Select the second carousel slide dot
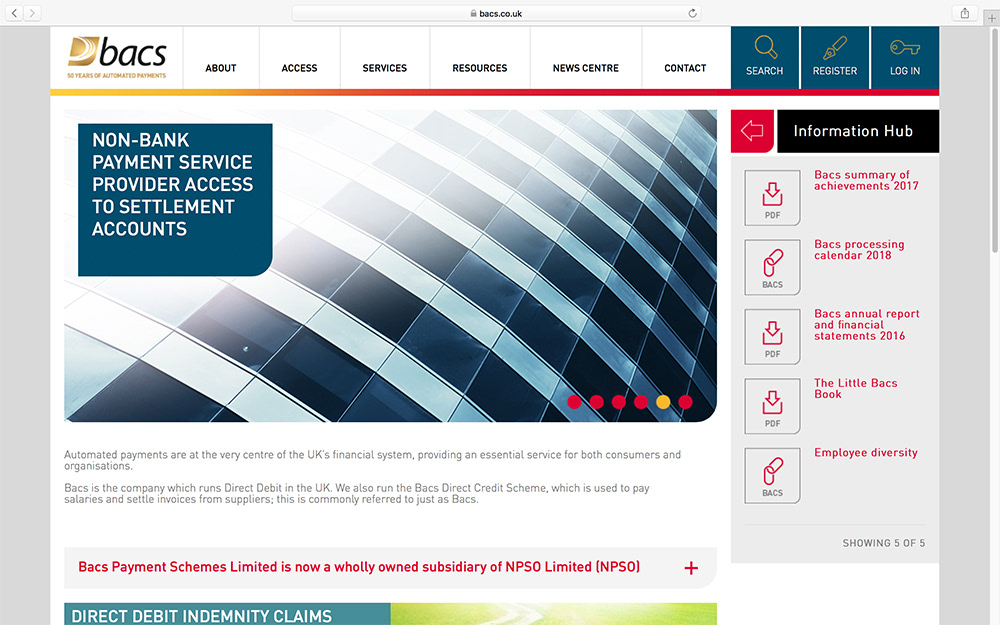The image size is (1000, 625). [x=596, y=402]
